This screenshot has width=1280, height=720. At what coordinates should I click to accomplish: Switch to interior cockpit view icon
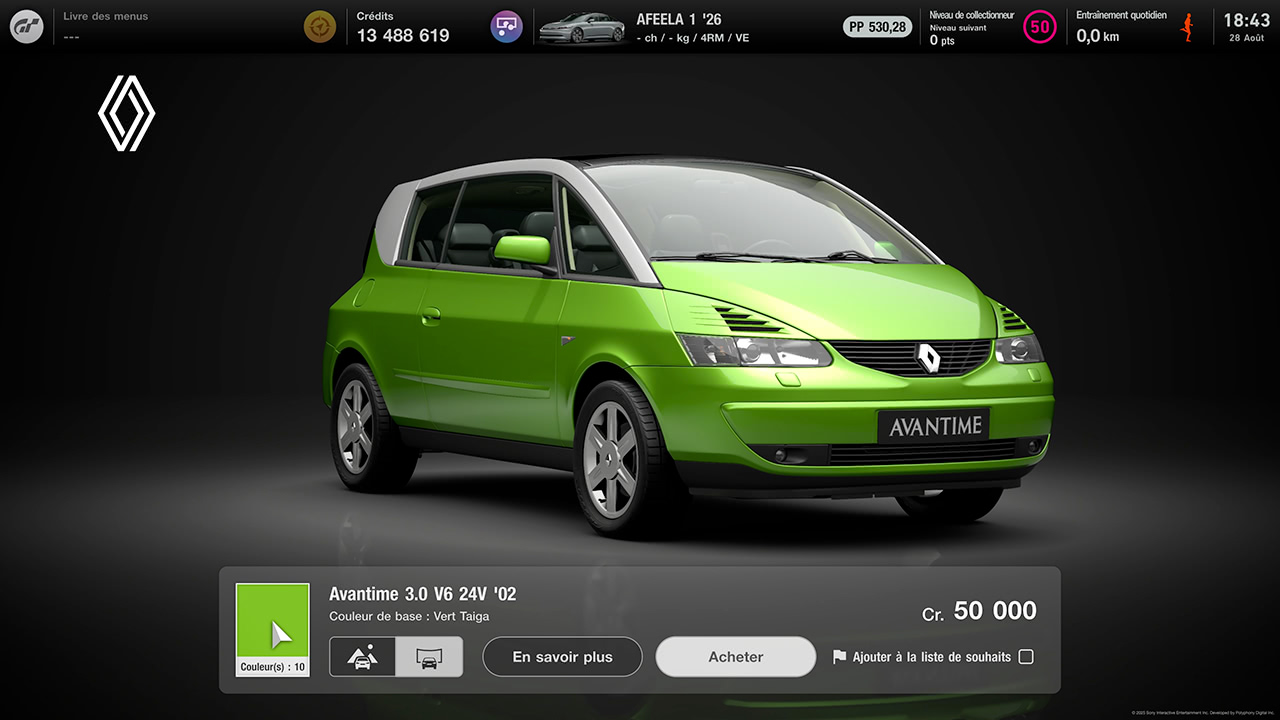pyautogui.click(x=429, y=657)
